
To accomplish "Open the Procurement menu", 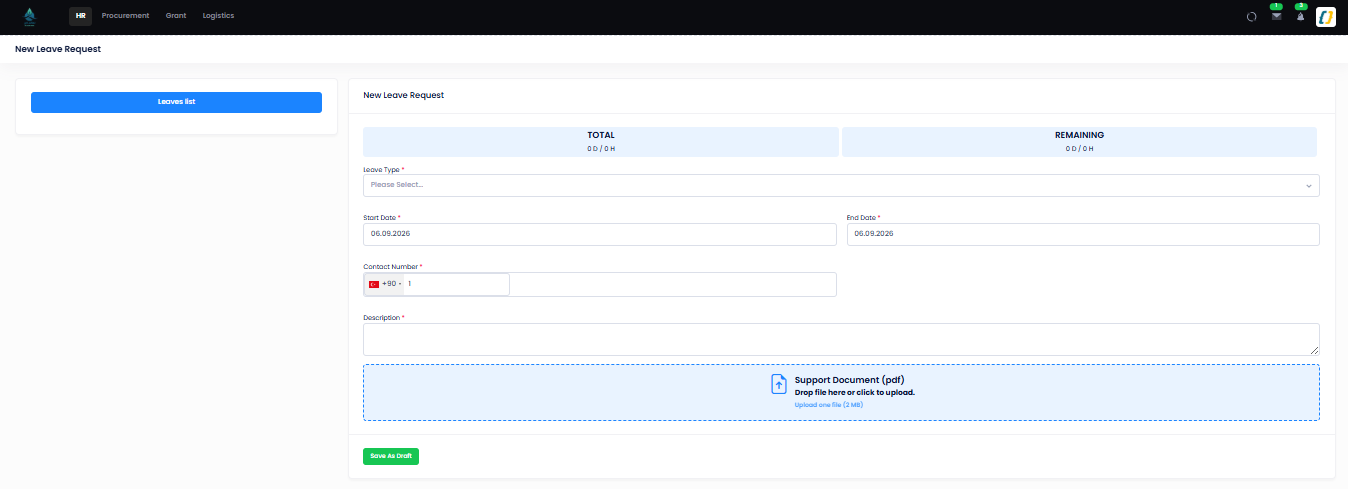I will [125, 16].
